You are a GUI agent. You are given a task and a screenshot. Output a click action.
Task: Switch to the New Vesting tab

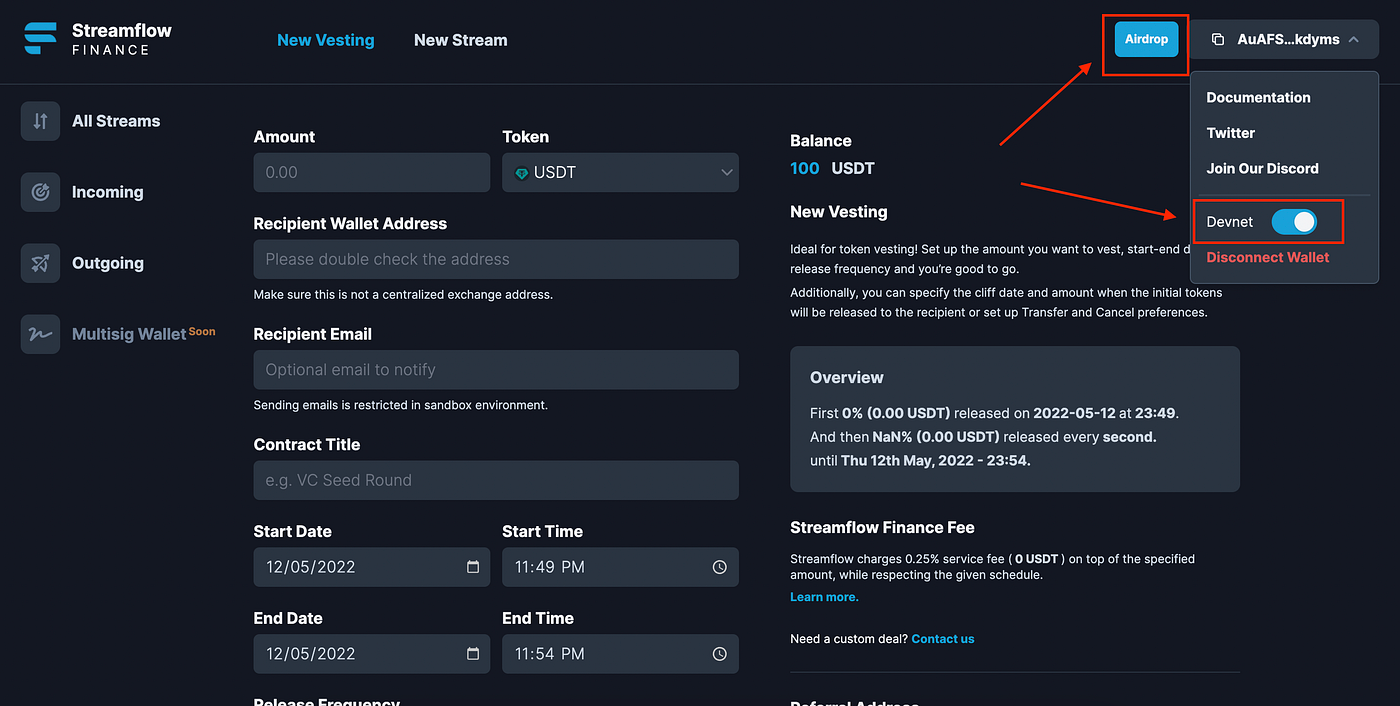pyautogui.click(x=326, y=40)
